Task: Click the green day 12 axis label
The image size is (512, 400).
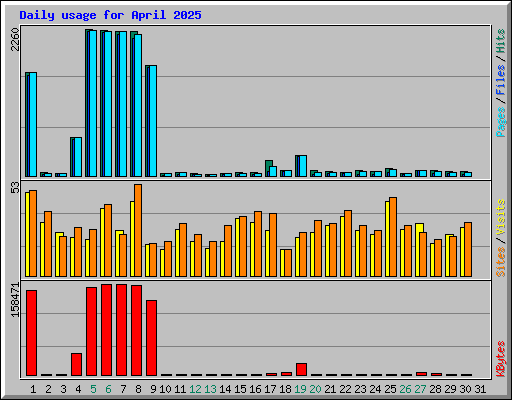Action: tap(195, 389)
